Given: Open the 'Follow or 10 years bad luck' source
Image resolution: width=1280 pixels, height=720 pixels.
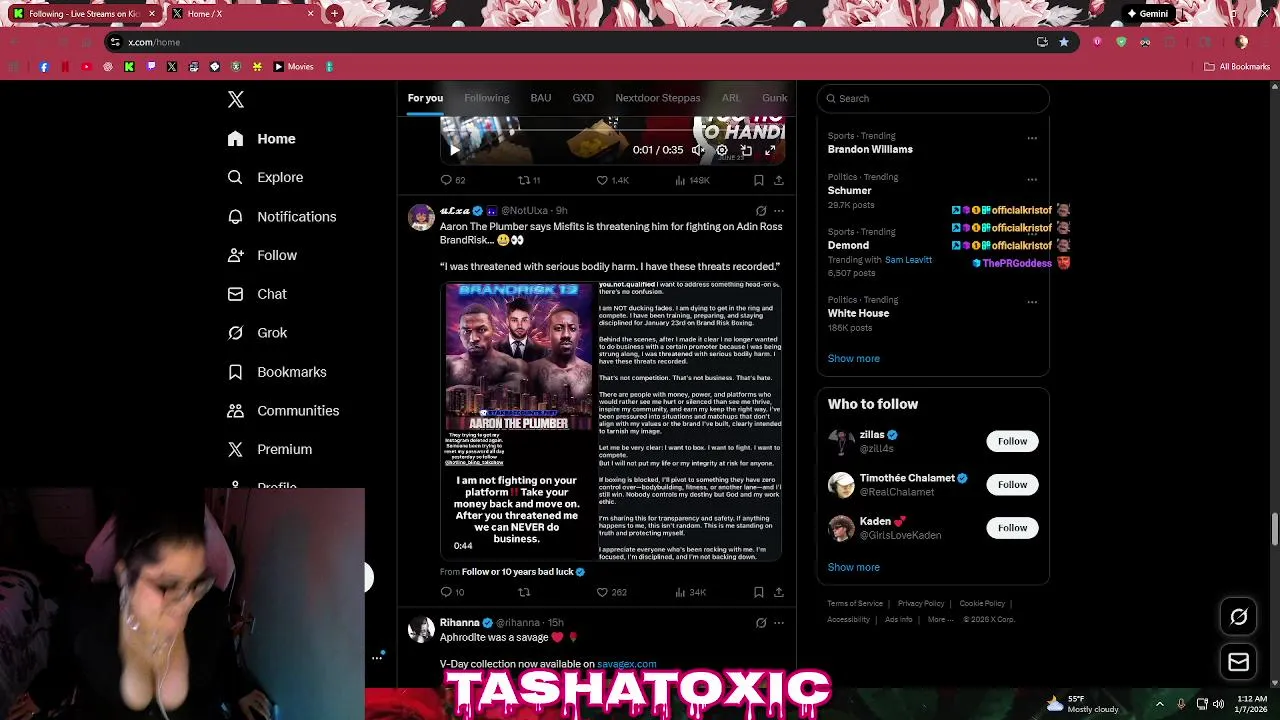Looking at the screenshot, I should tap(518, 572).
